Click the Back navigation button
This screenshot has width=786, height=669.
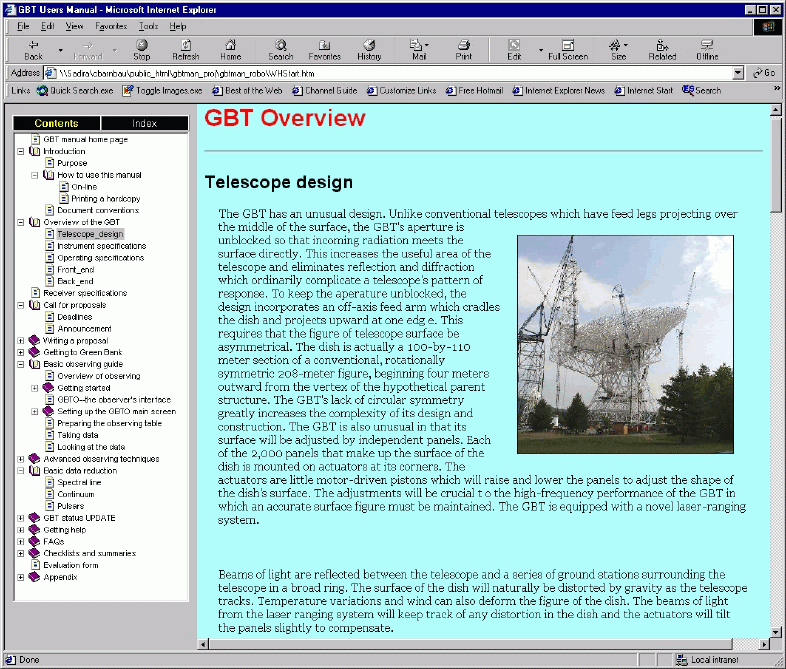pyautogui.click(x=33, y=49)
